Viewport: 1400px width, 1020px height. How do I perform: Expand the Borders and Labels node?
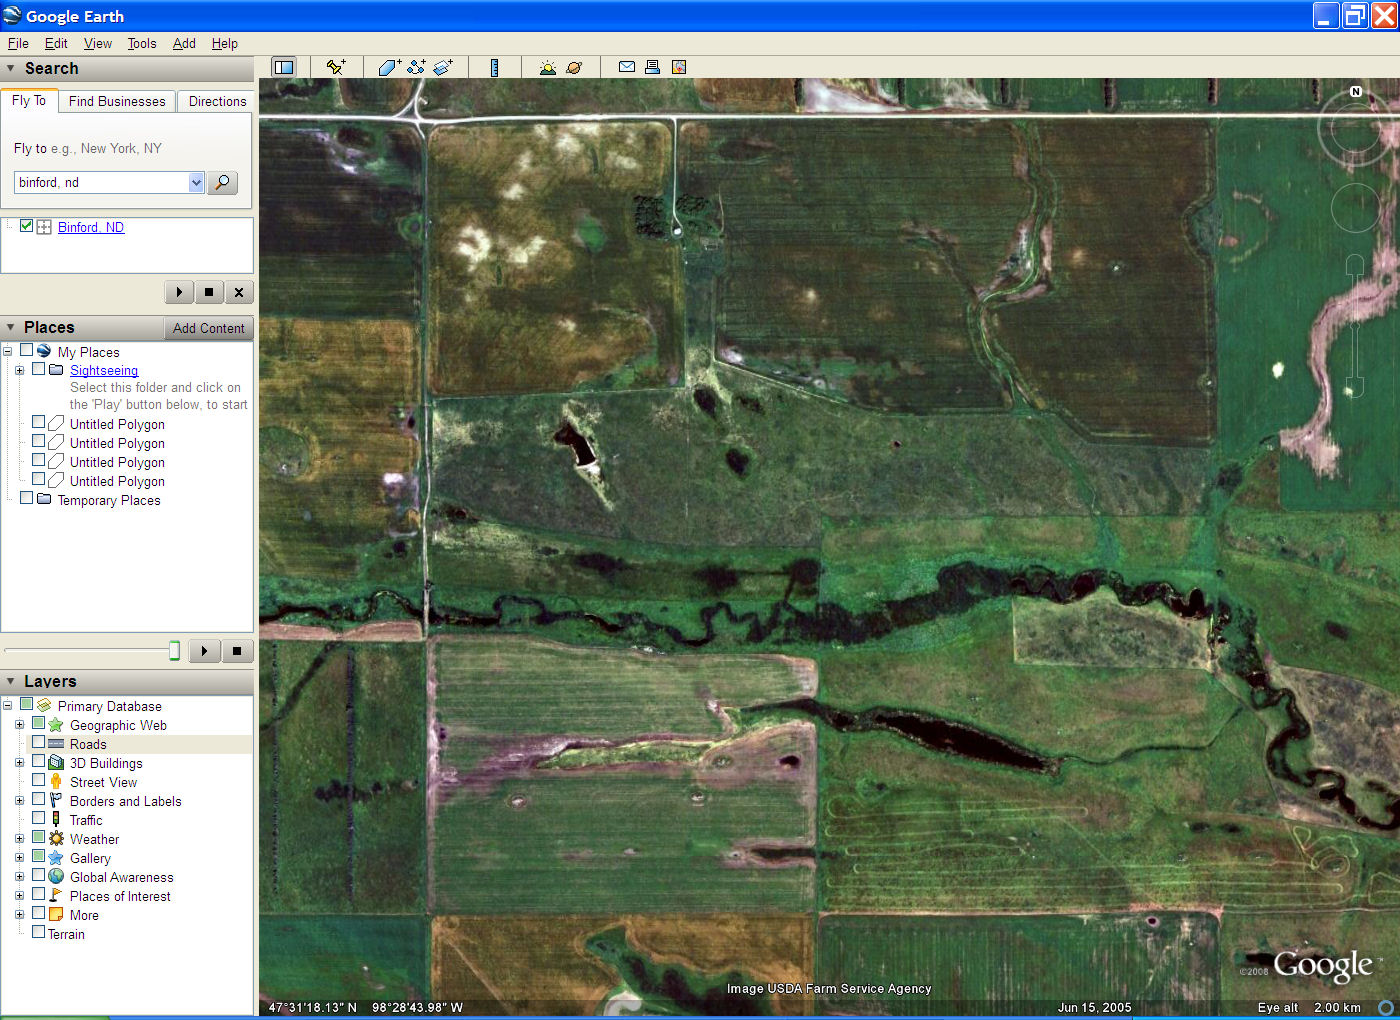pyautogui.click(x=19, y=800)
